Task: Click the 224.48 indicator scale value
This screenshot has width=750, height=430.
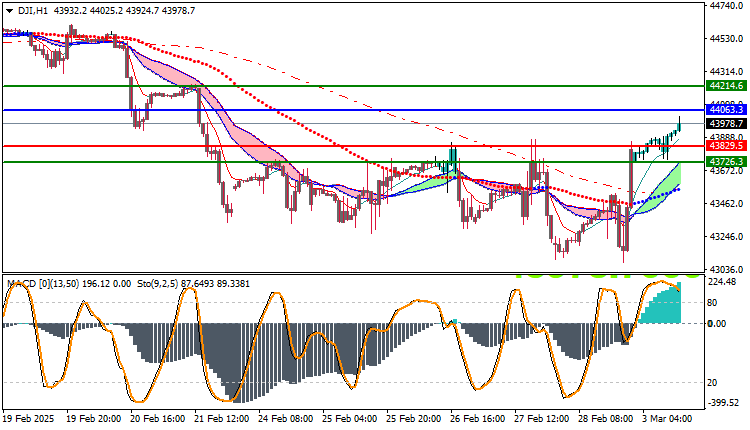Action: tap(722, 282)
